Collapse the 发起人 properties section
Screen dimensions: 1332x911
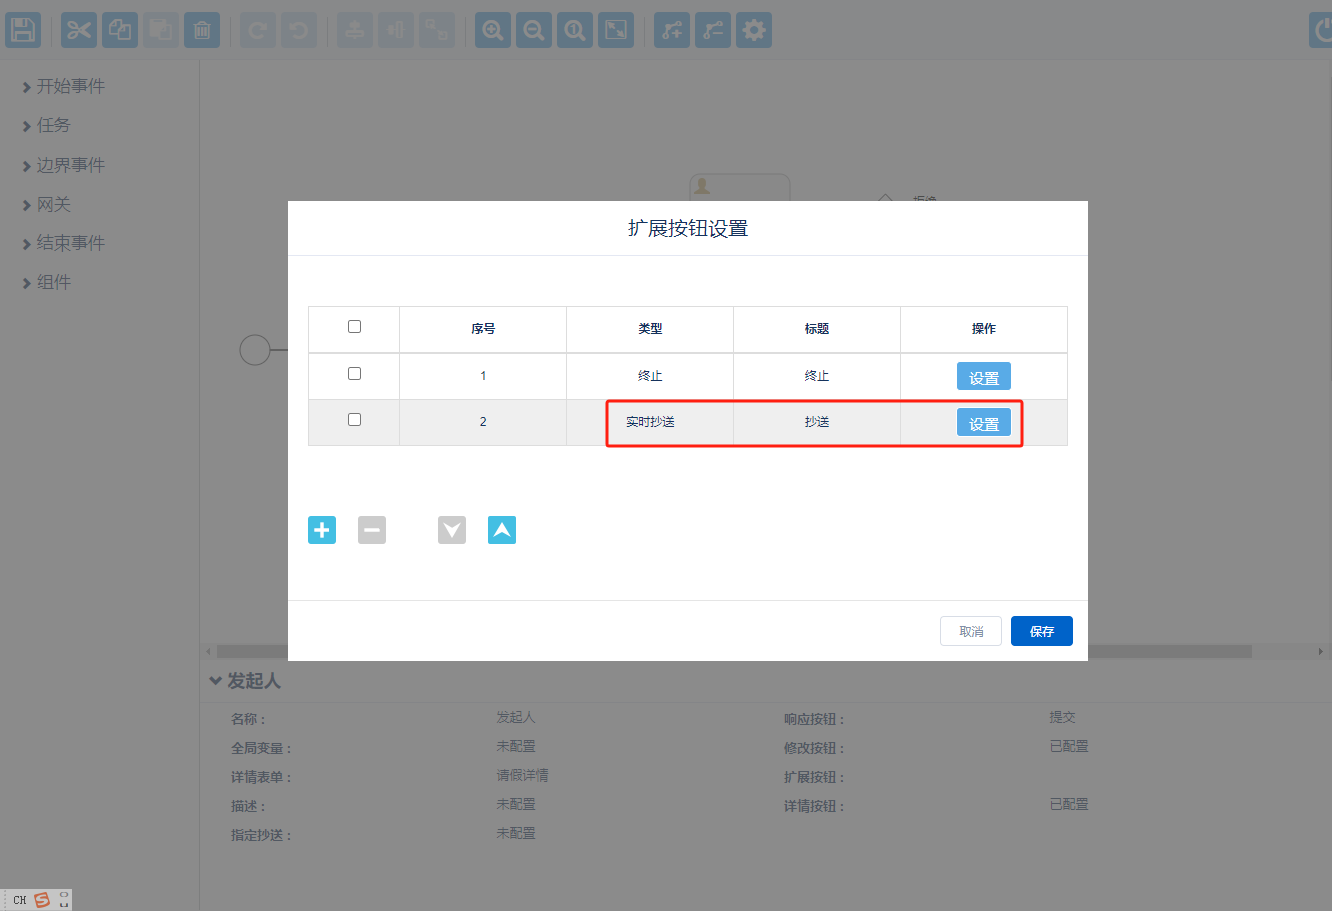click(x=216, y=681)
